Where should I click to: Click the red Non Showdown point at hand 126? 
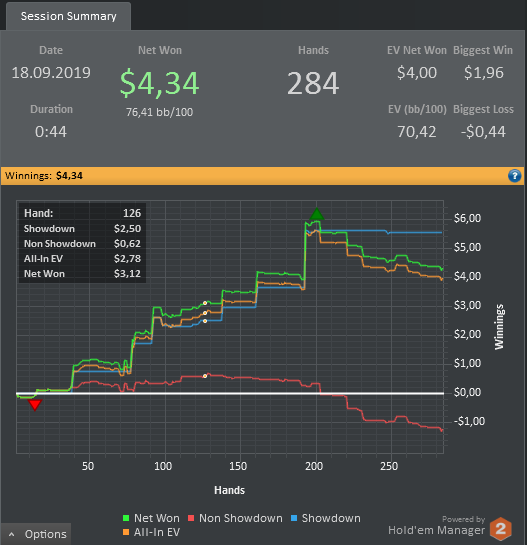(x=205, y=376)
